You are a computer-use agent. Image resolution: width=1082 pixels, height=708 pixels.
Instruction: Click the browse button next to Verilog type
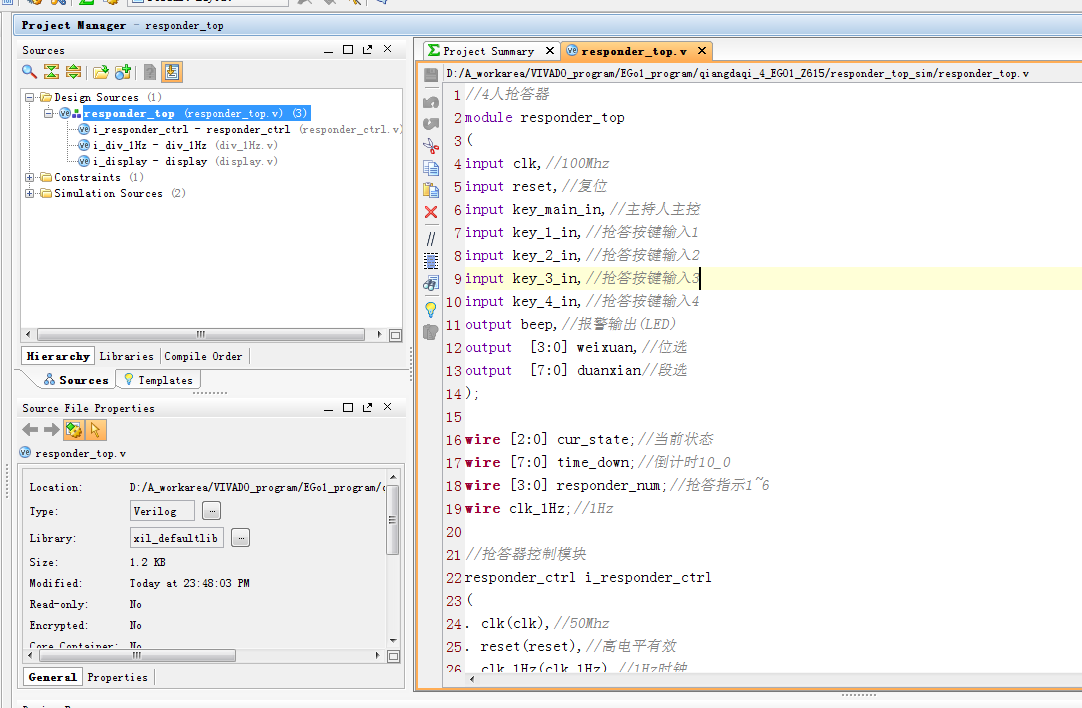coord(211,511)
